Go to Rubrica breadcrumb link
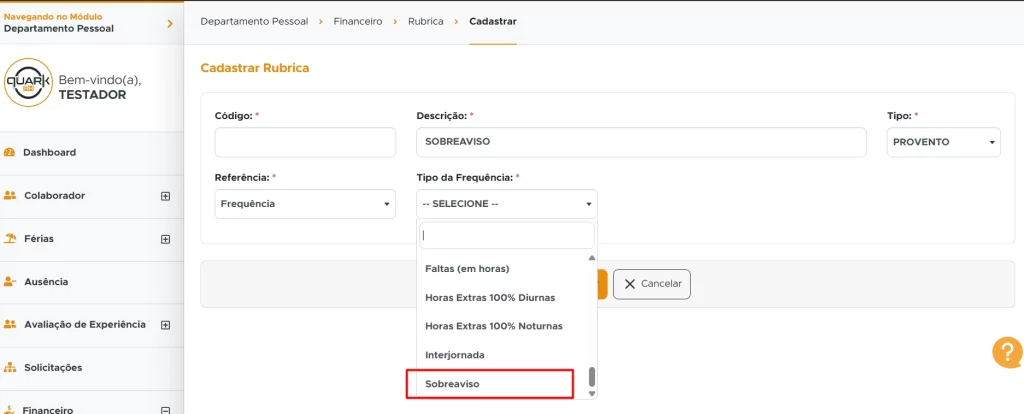This screenshot has width=1024, height=414. (x=425, y=21)
